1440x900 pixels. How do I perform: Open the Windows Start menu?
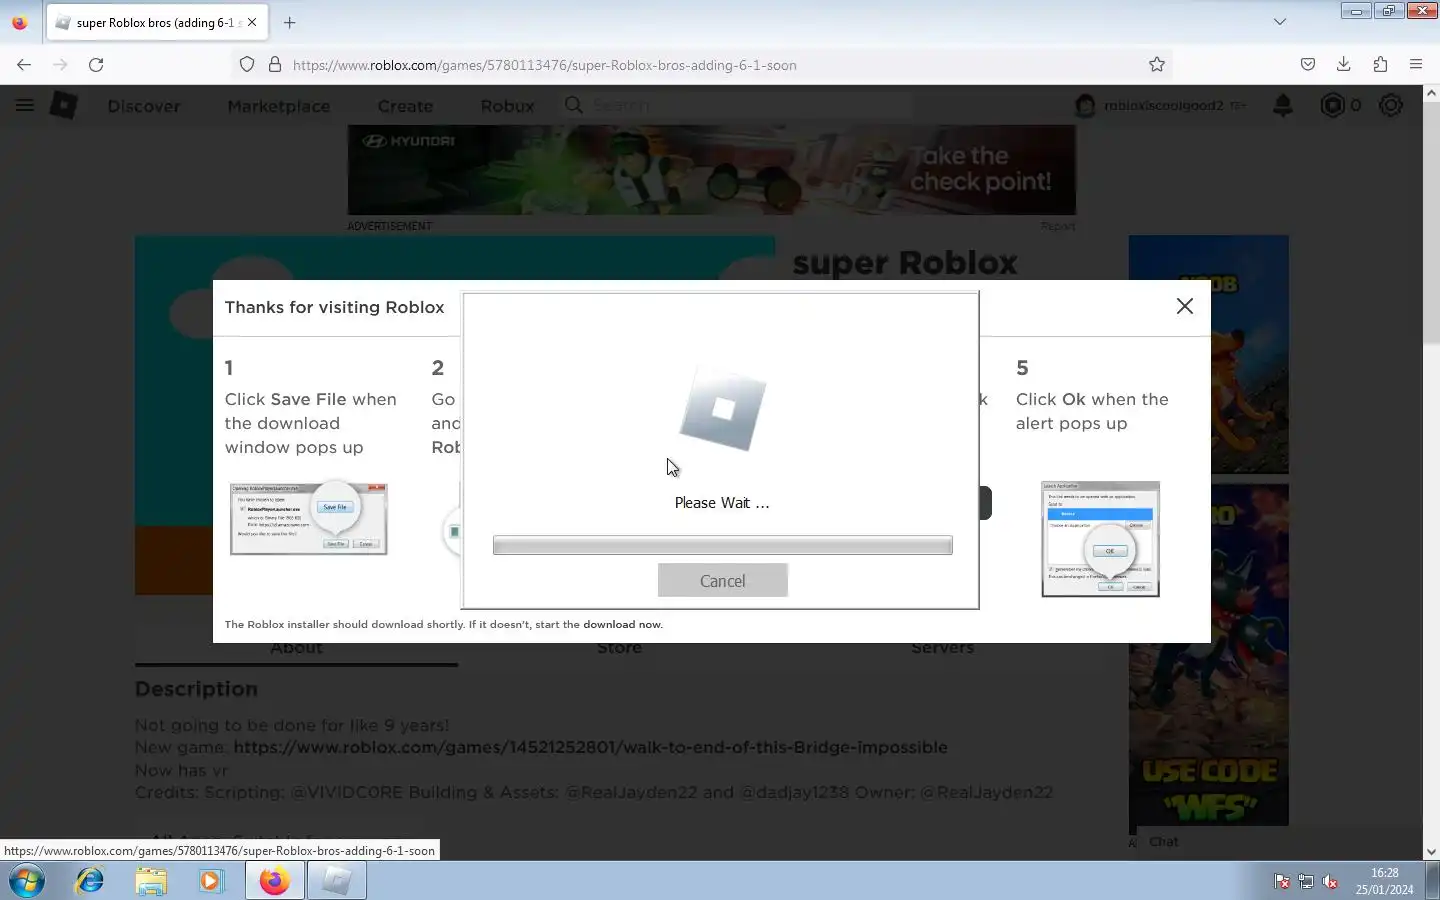27,881
